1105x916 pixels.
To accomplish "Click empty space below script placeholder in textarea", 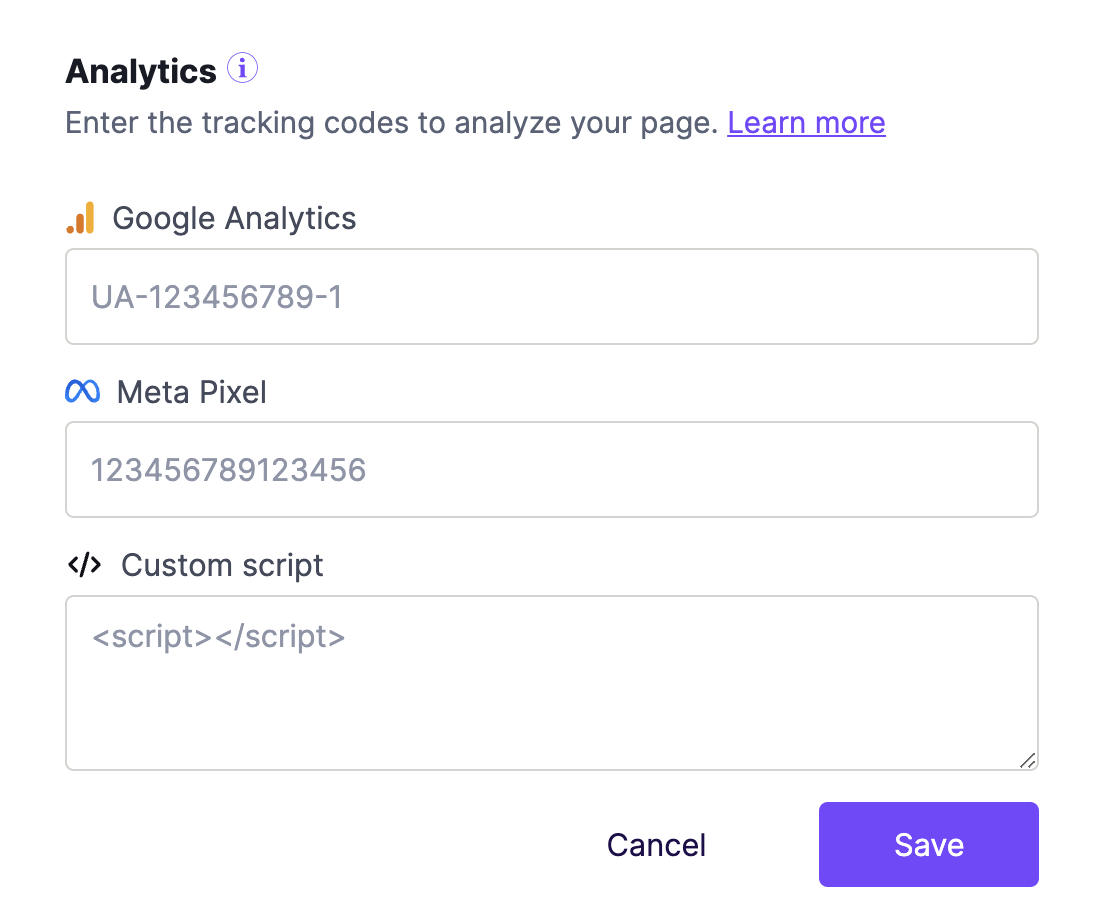I will point(552,712).
